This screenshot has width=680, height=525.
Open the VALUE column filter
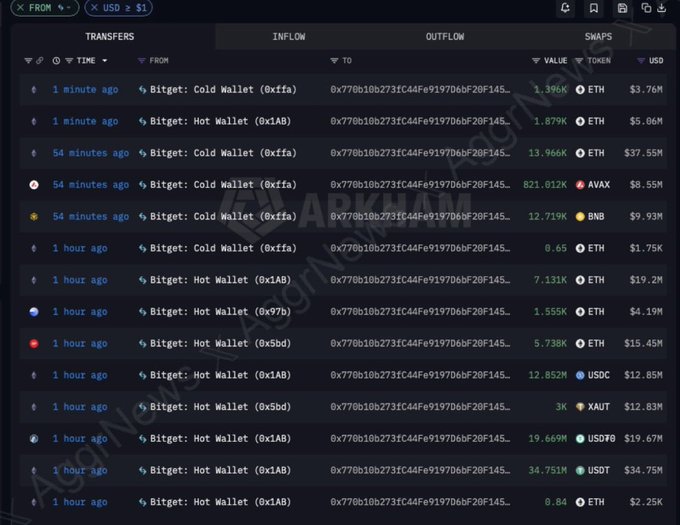pyautogui.click(x=536, y=61)
